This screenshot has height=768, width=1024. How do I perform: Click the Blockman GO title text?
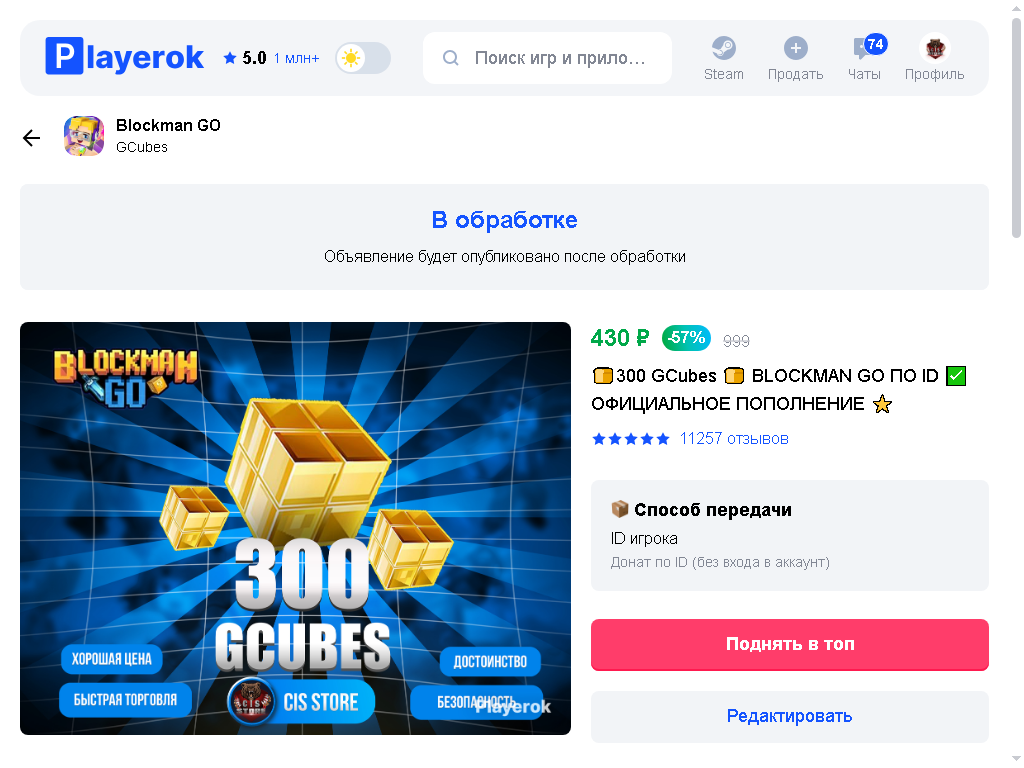coord(168,125)
